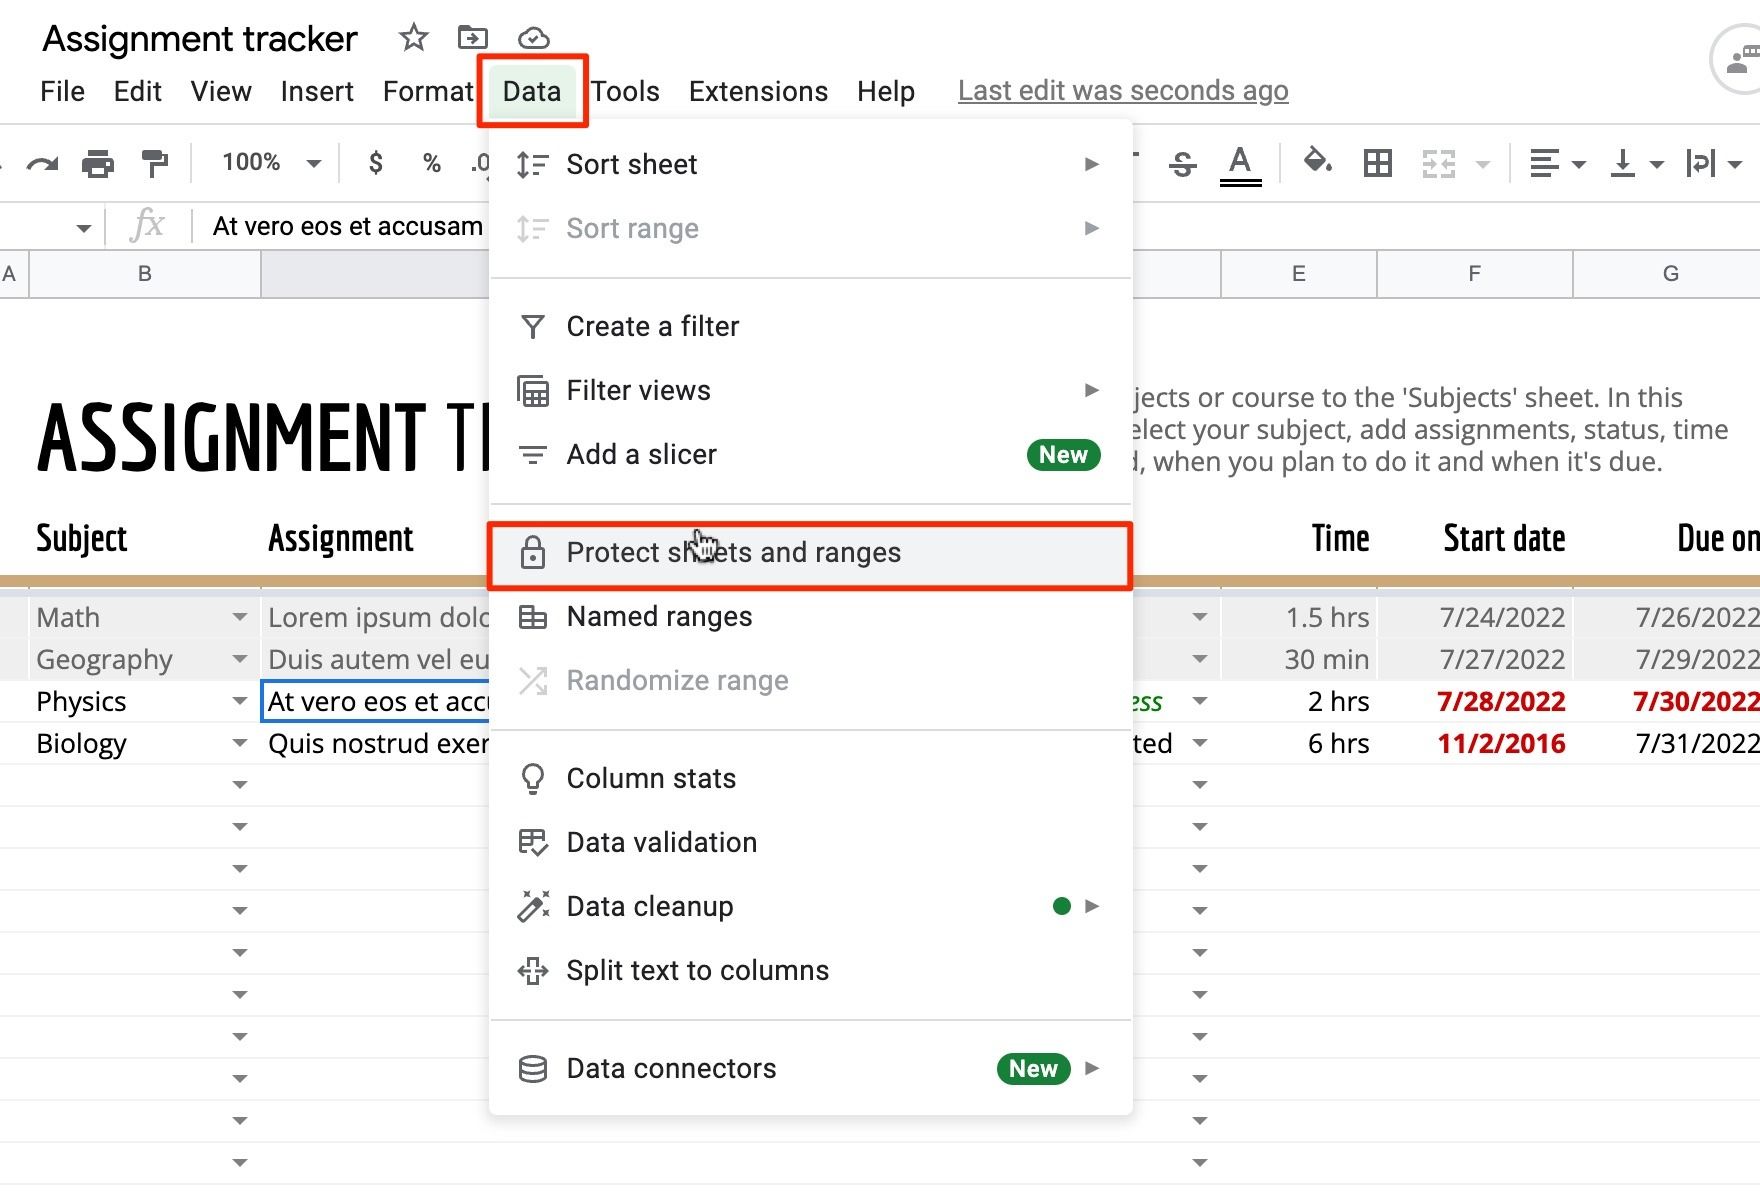Open vertical align options

(1636, 163)
